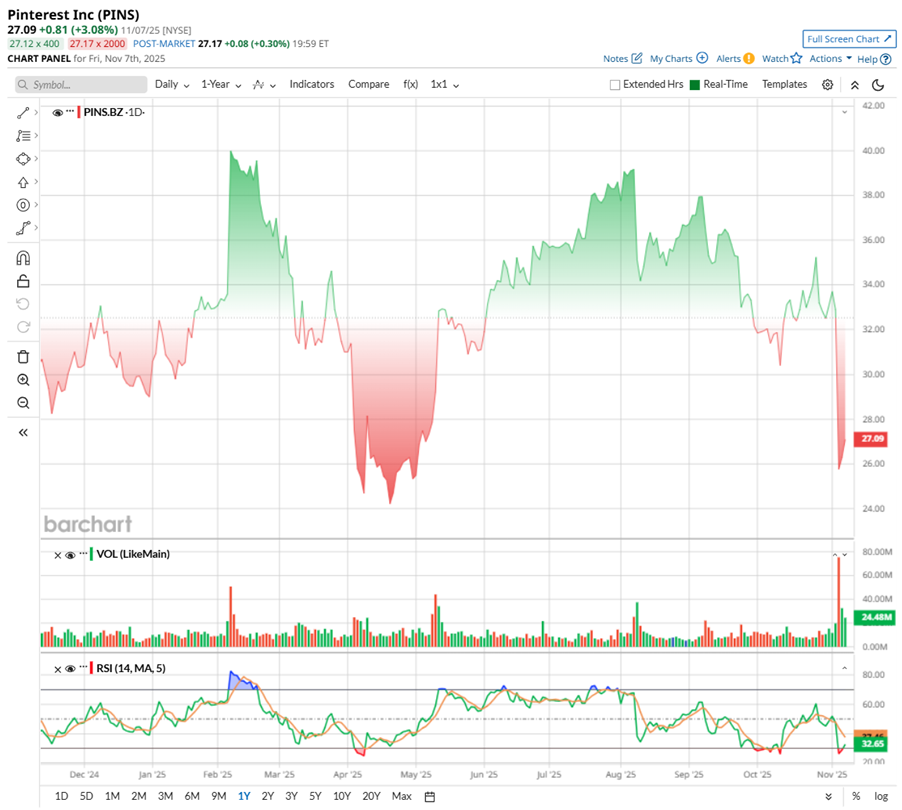Delete drawings with trash icon
902x810 pixels.
pyautogui.click(x=23, y=357)
